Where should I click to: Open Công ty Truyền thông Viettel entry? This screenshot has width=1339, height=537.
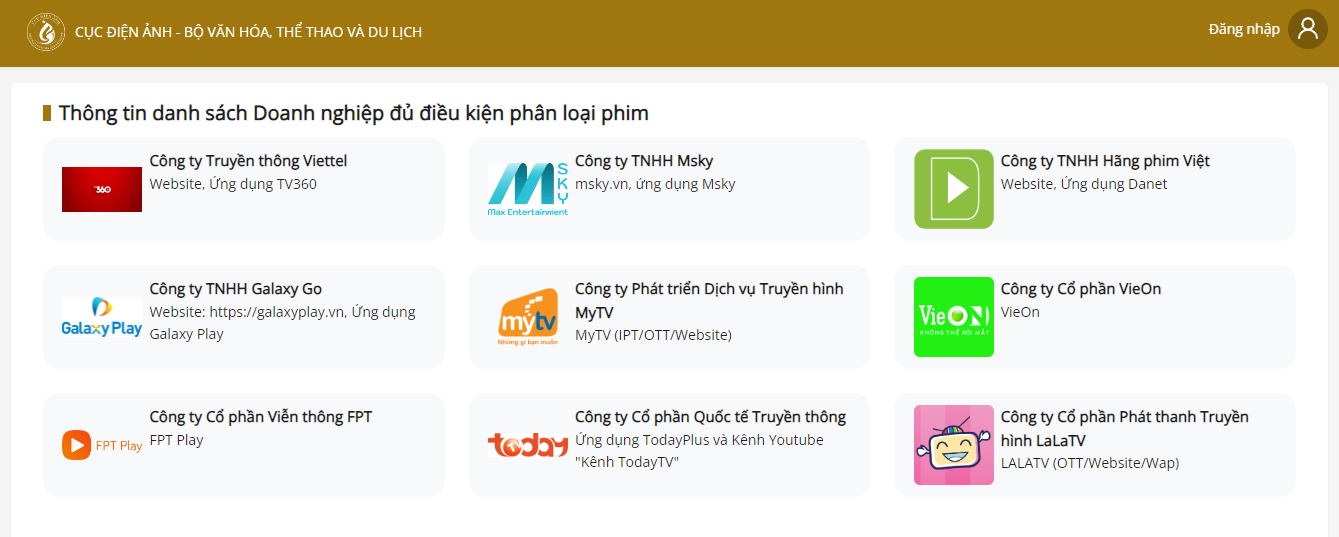[x=248, y=161]
